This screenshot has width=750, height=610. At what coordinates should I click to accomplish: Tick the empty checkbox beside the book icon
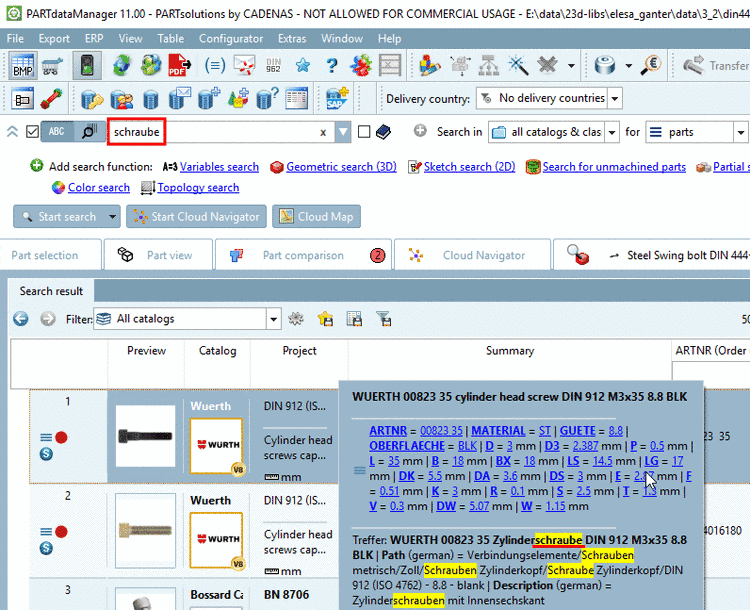click(364, 132)
